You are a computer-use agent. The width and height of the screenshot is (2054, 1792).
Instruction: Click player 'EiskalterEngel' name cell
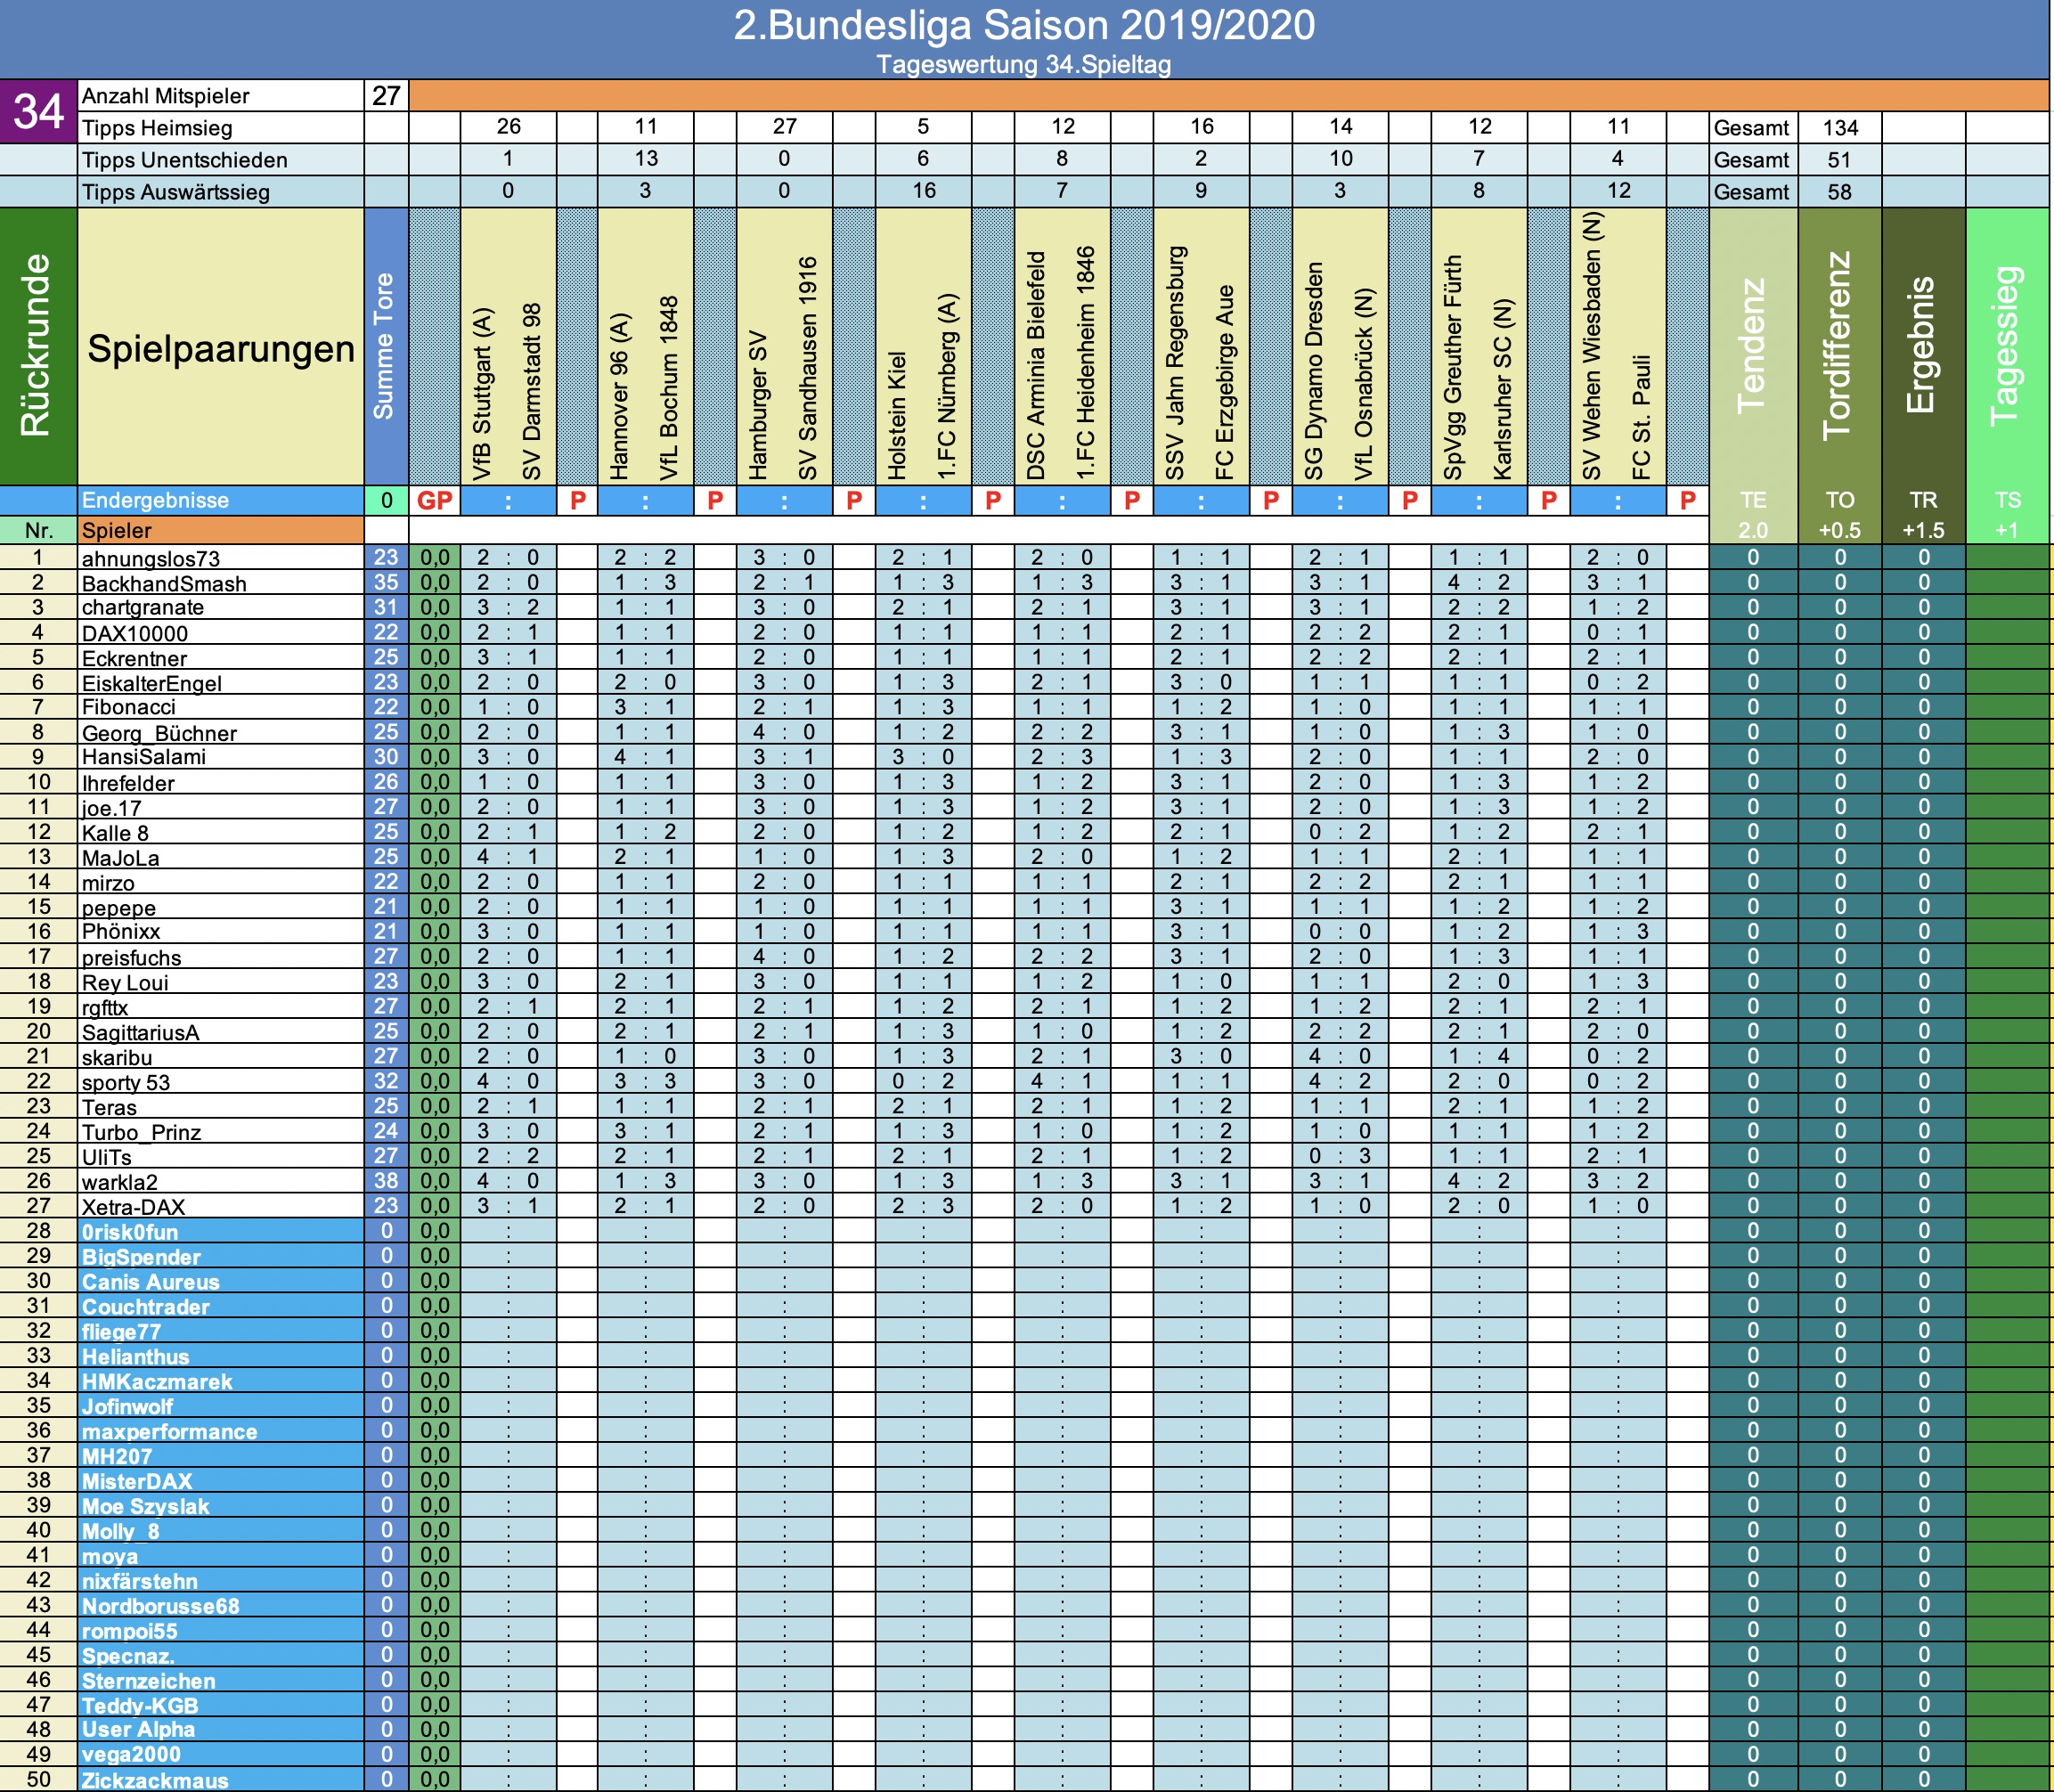tap(221, 682)
